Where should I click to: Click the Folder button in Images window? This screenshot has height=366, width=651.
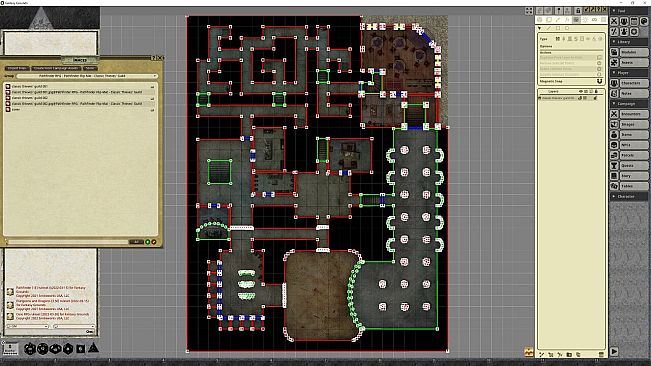coord(90,68)
